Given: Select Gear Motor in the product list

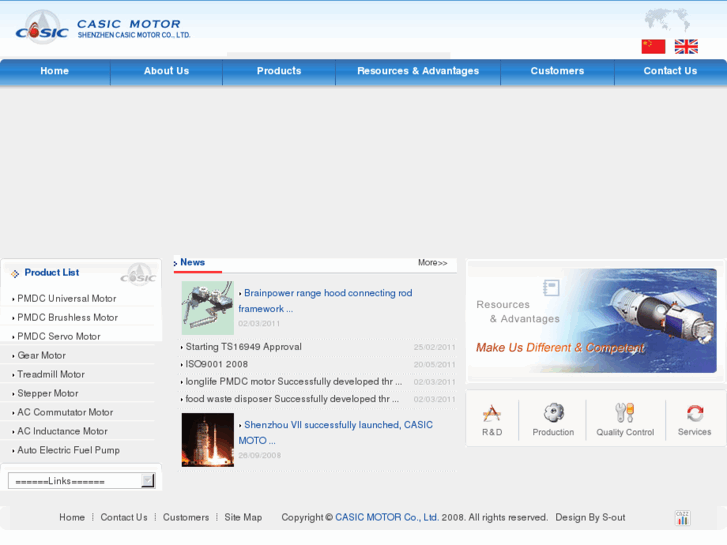Looking at the screenshot, I should tap(42, 356).
